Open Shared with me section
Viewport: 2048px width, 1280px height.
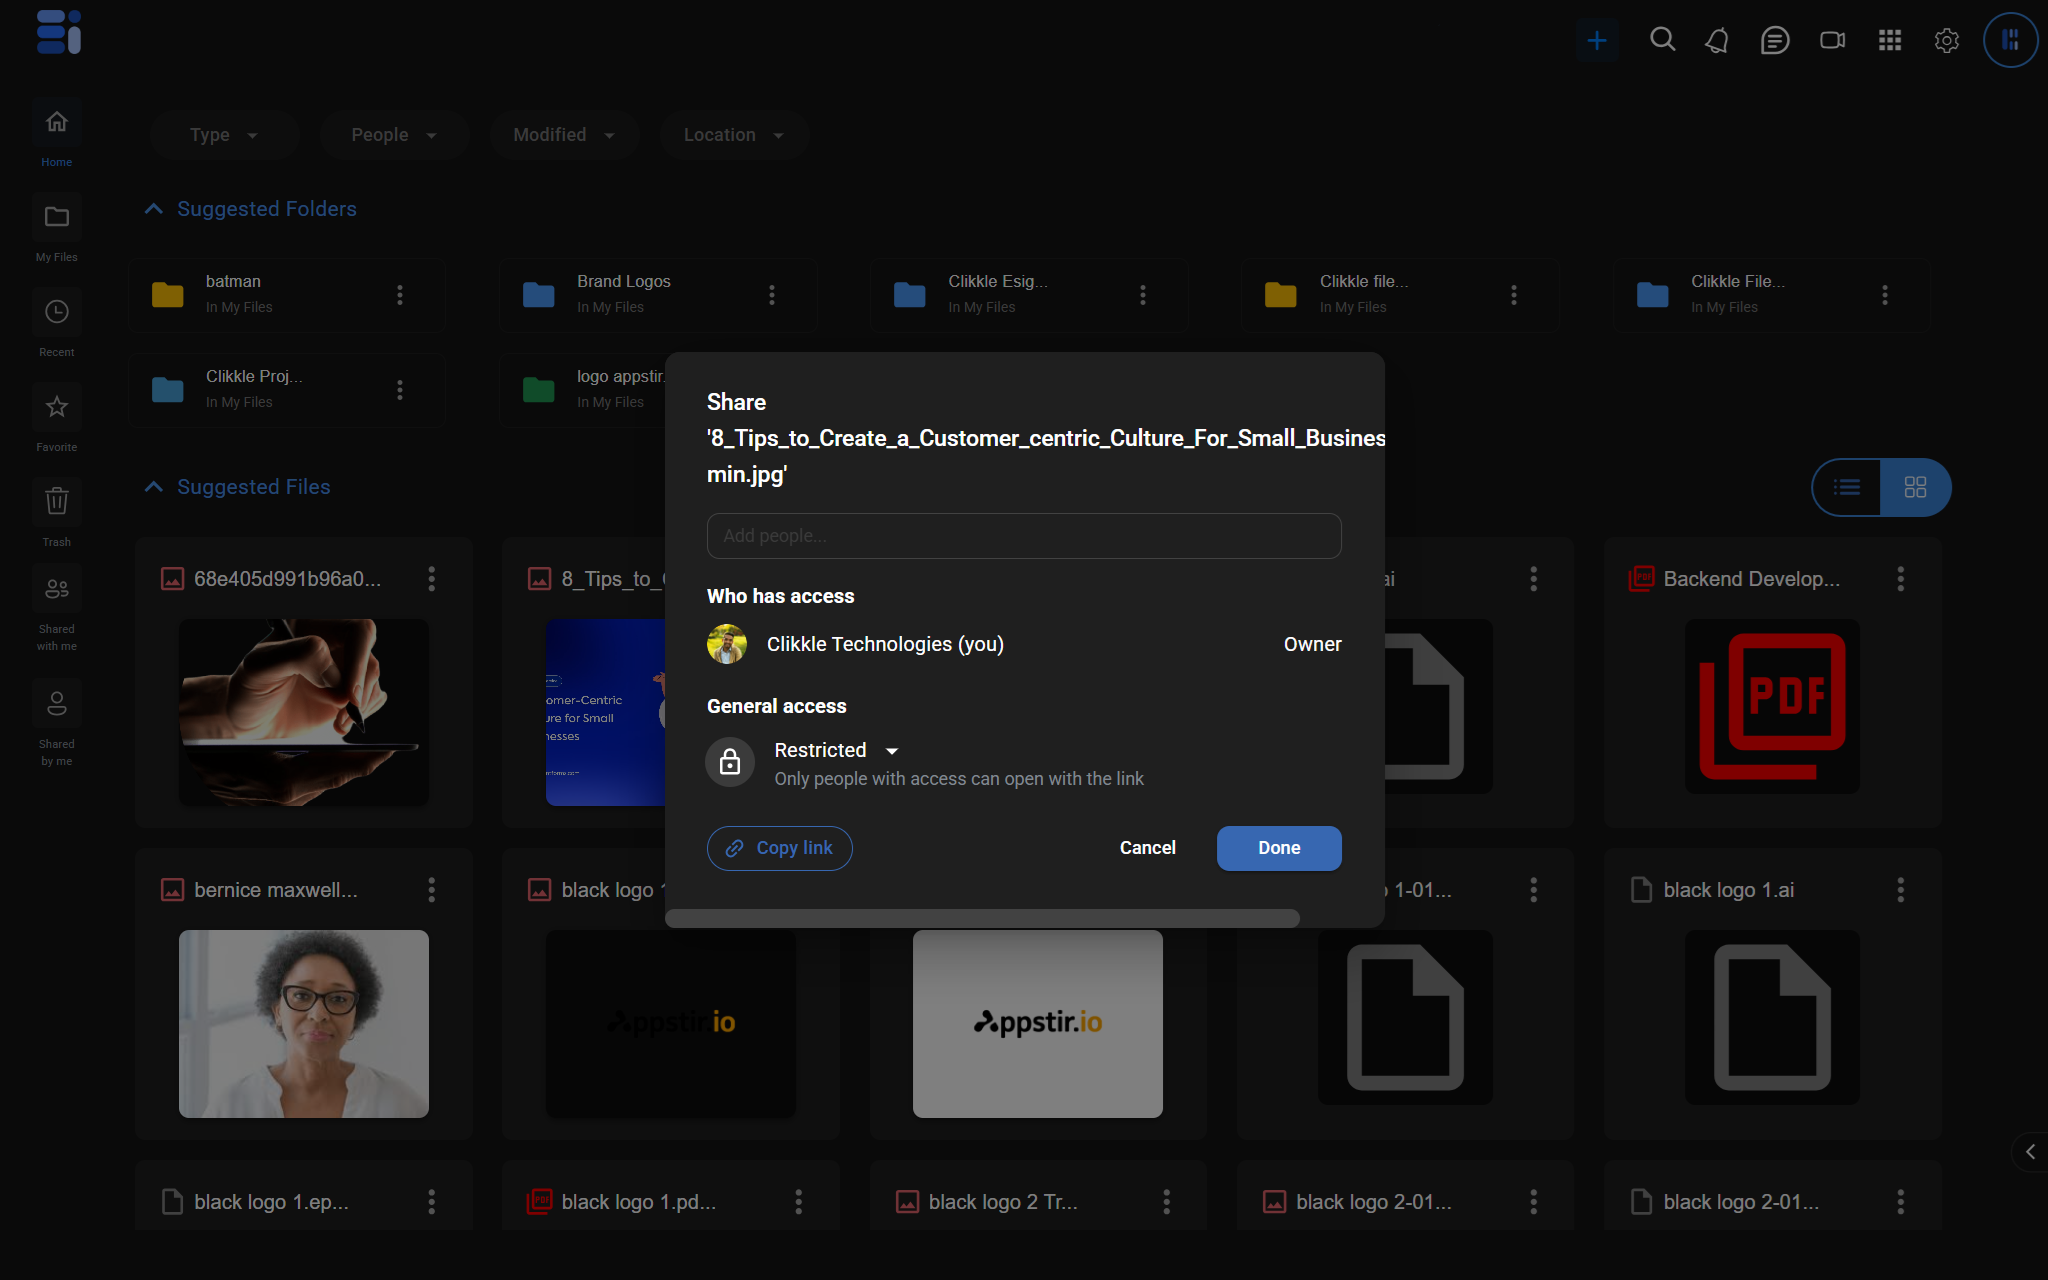[x=57, y=610]
